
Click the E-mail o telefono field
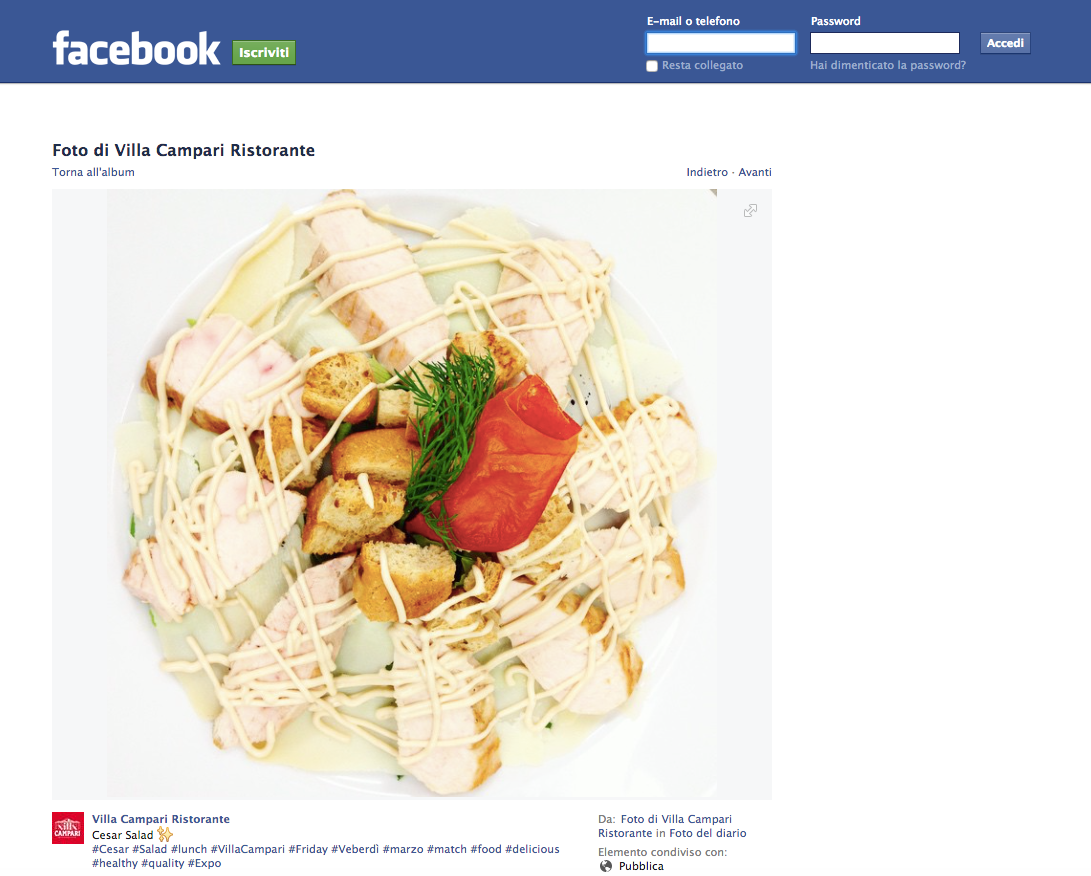pyautogui.click(x=721, y=43)
